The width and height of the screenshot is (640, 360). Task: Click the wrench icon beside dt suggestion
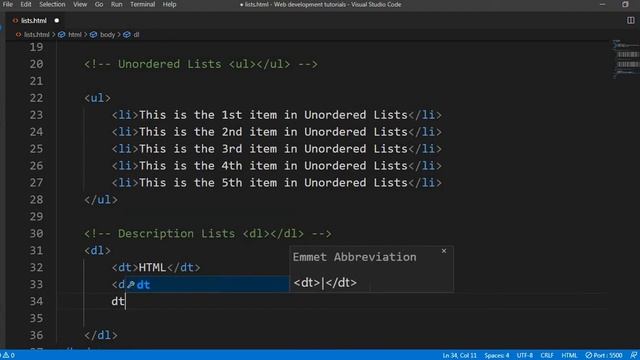[x=131, y=284]
